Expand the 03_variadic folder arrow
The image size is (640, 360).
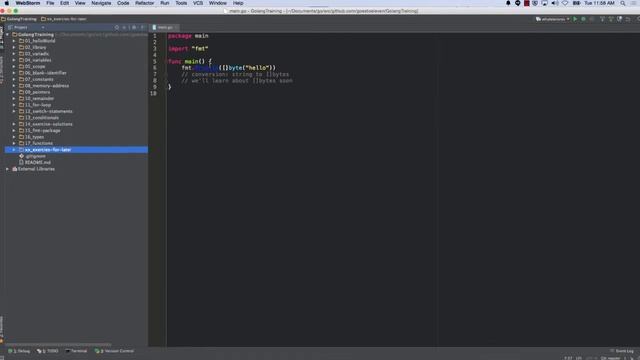tap(14, 54)
